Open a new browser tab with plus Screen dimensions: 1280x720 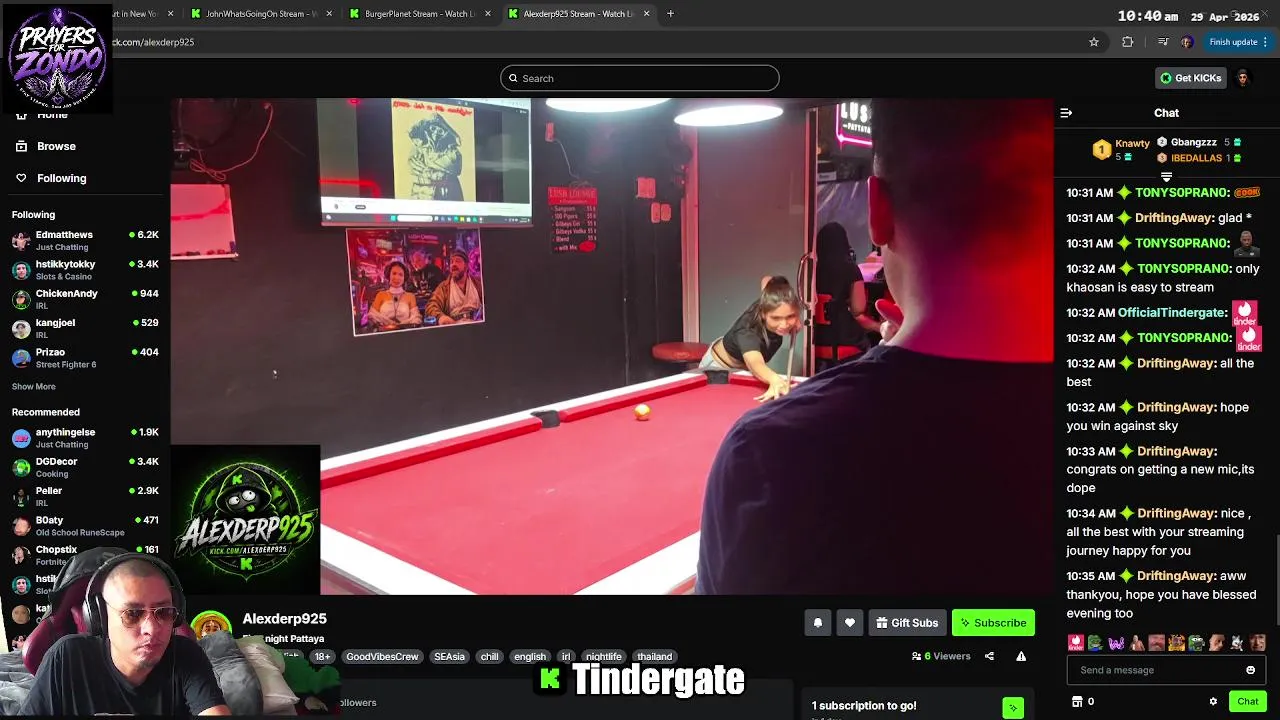(x=670, y=14)
